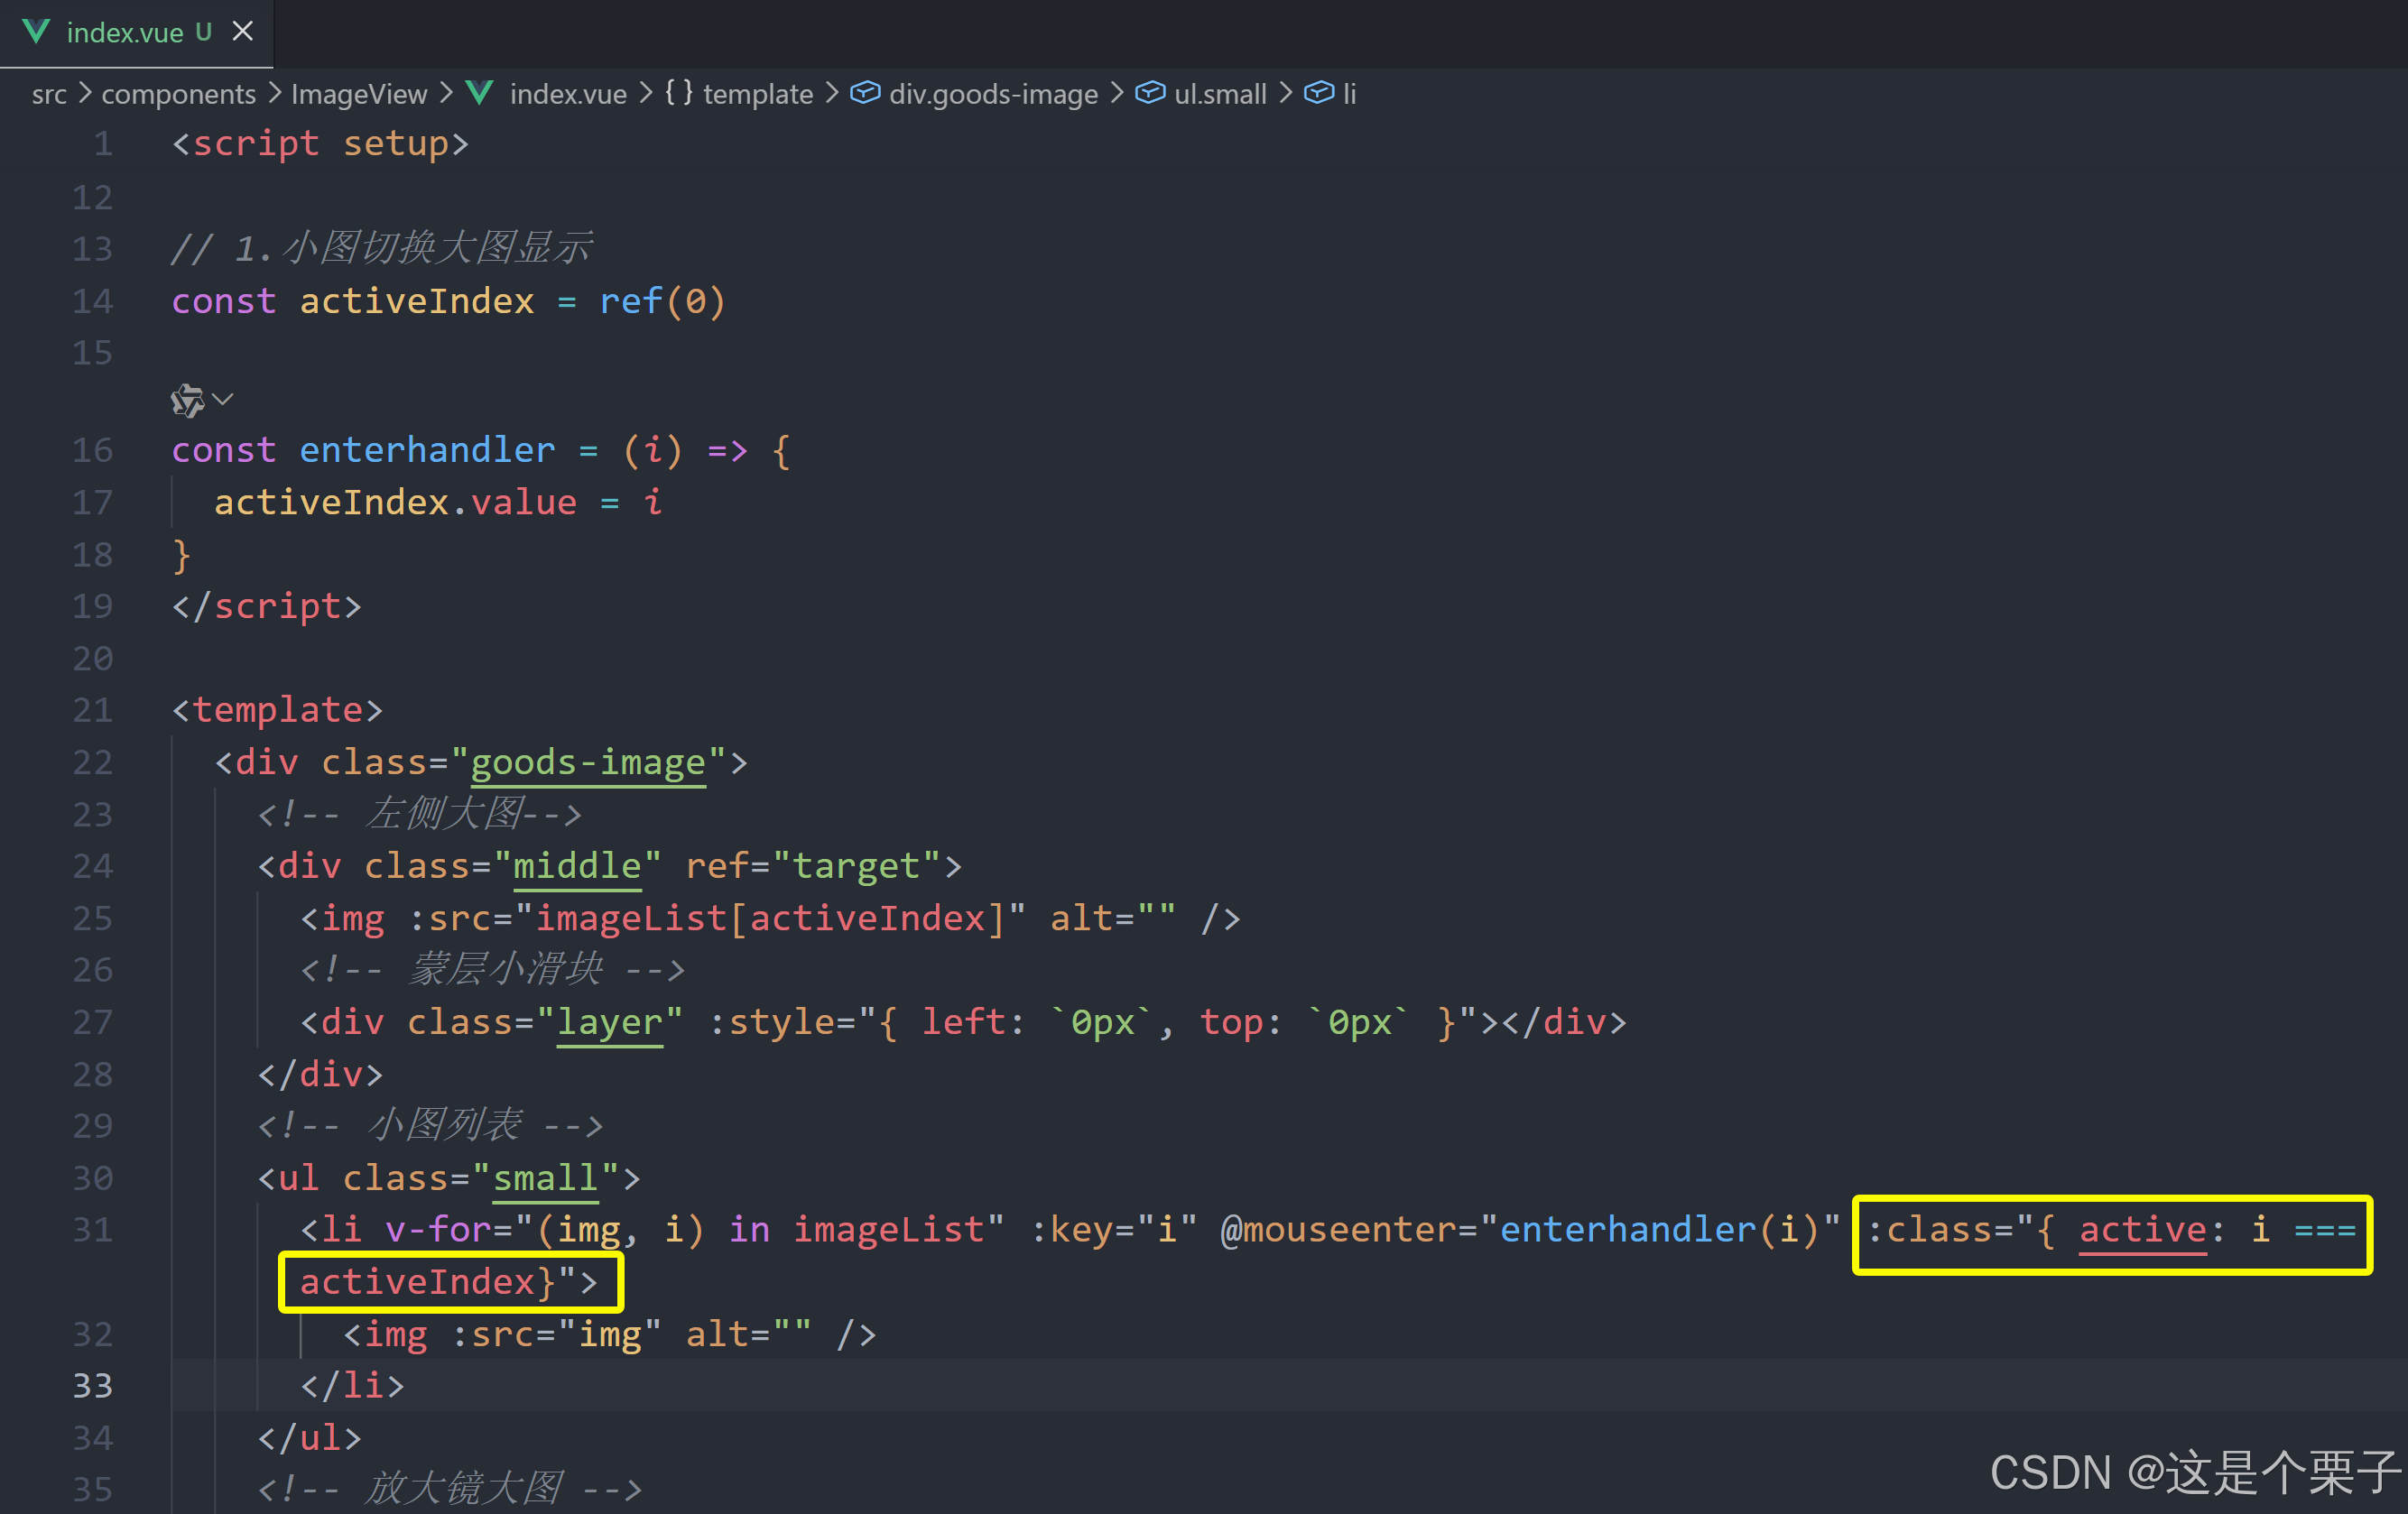This screenshot has height=1514, width=2408.
Task: Close the index.vue editor tab
Action: coord(242,32)
